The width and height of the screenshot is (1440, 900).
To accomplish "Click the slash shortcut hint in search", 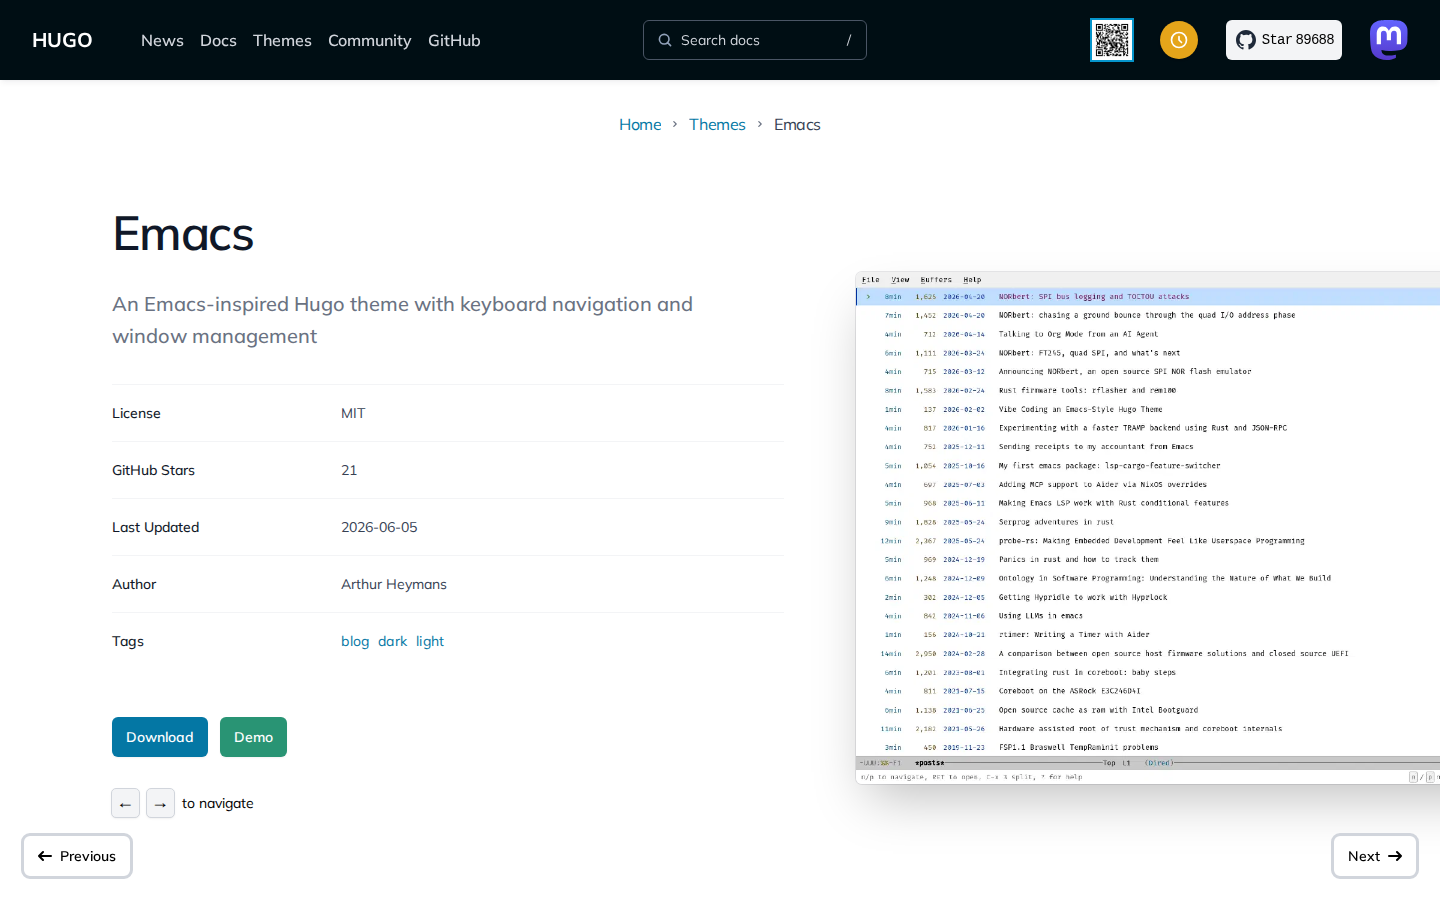I will [849, 40].
